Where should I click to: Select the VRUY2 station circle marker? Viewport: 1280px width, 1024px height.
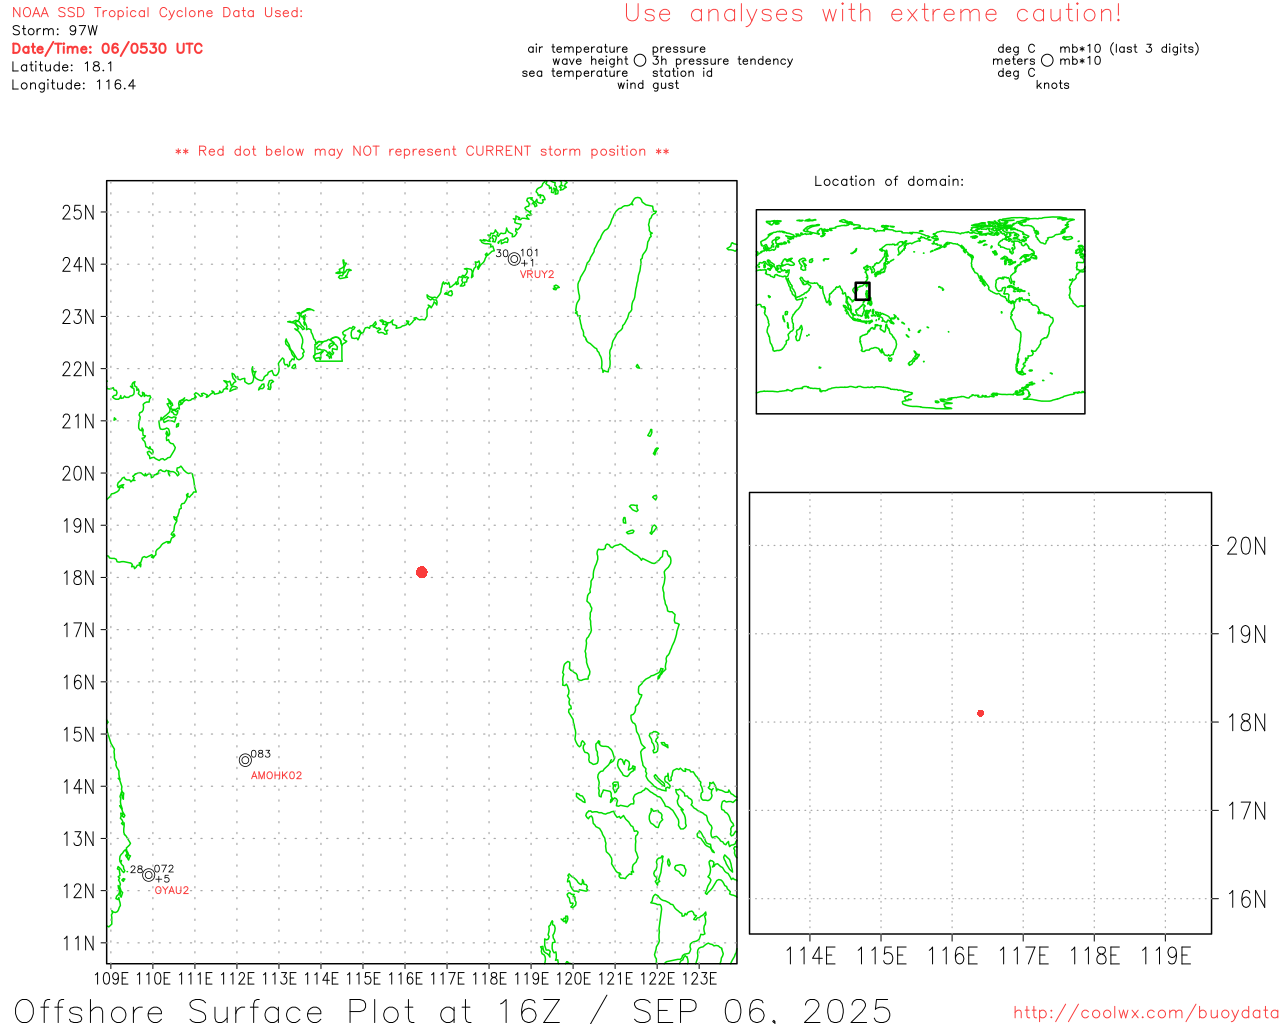[x=514, y=259]
